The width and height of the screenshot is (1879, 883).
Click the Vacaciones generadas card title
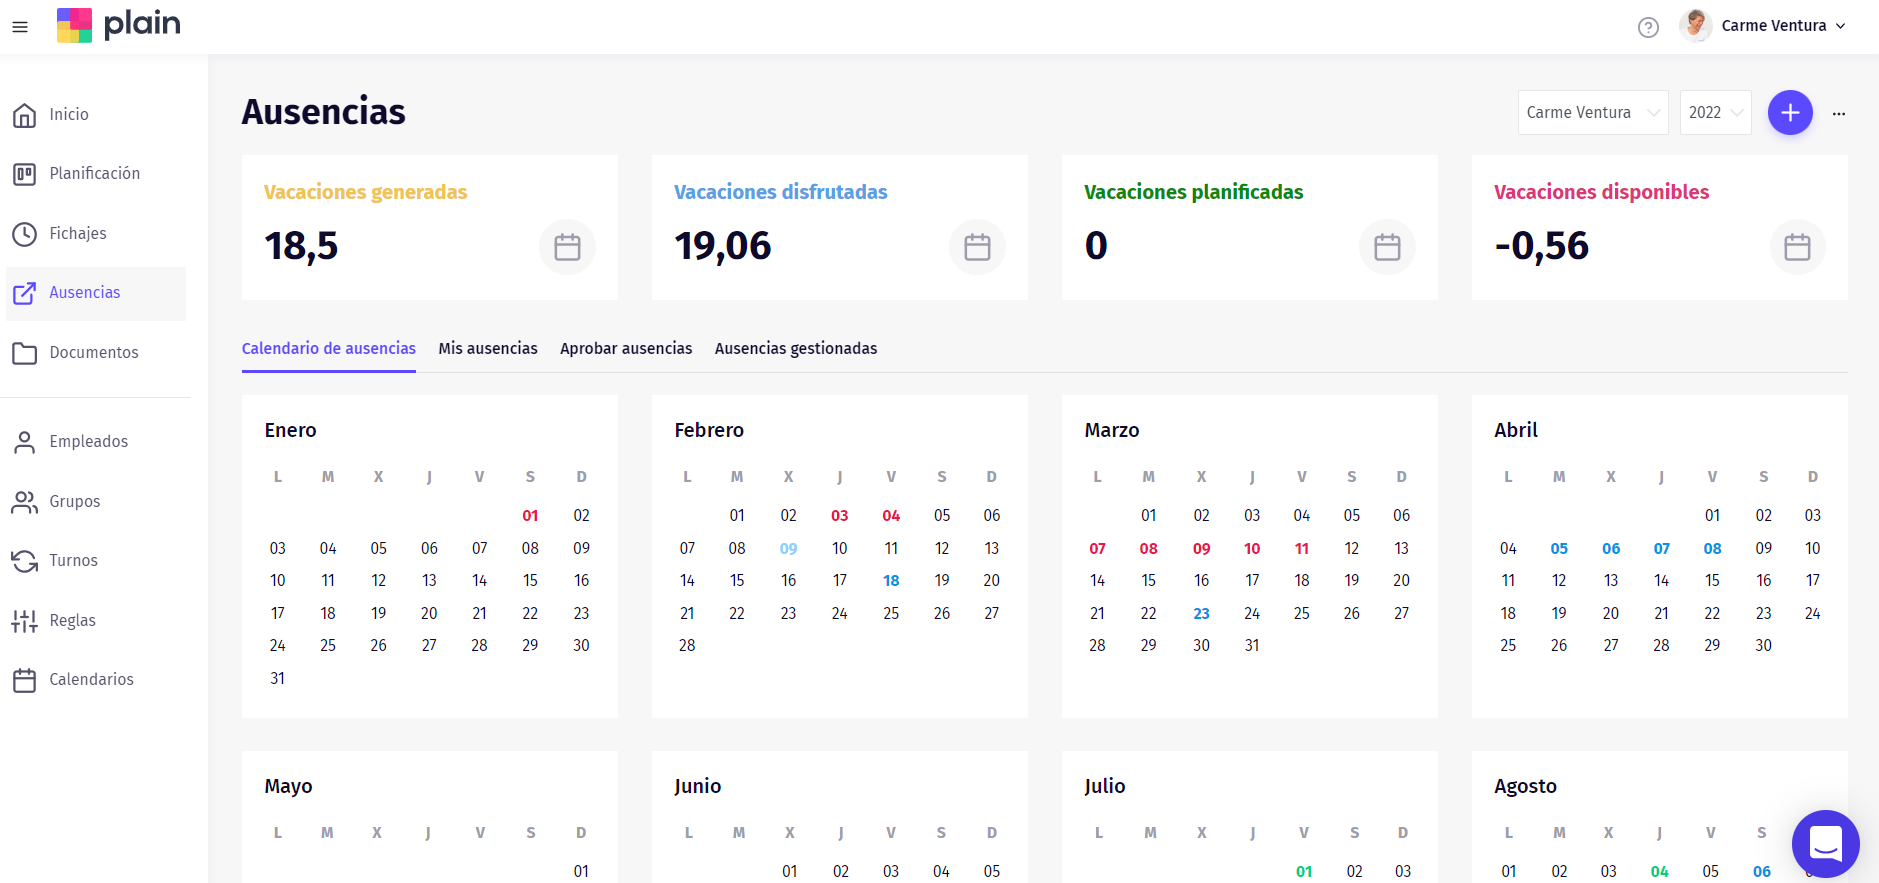[366, 192]
